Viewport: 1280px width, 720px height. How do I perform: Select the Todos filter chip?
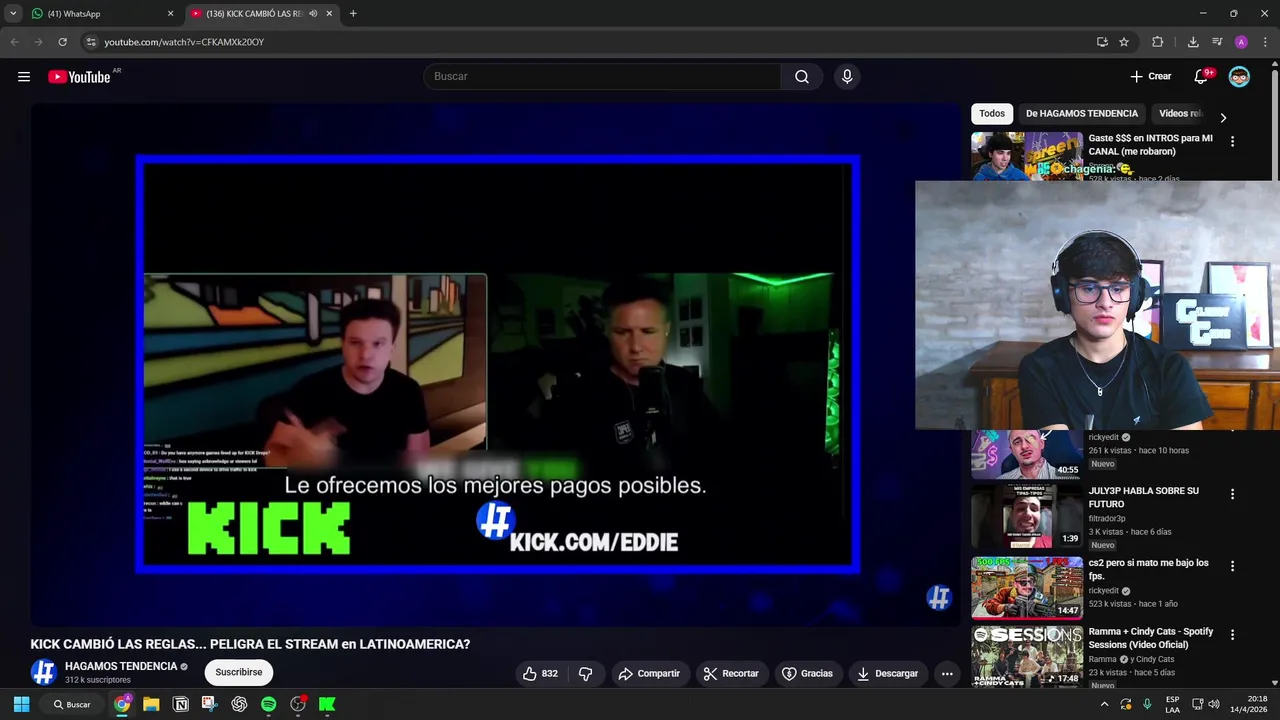coord(992,114)
